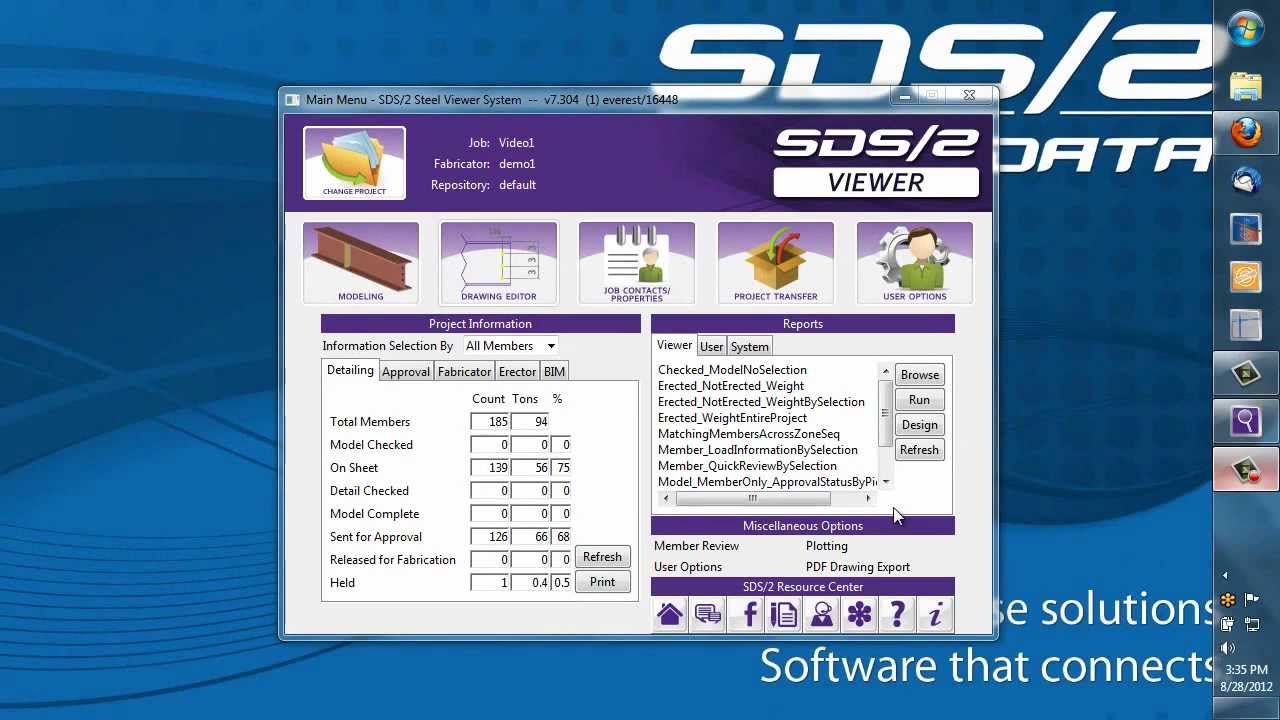Select the Viewer reports tab
Image resolution: width=1280 pixels, height=720 pixels.
[x=674, y=345]
